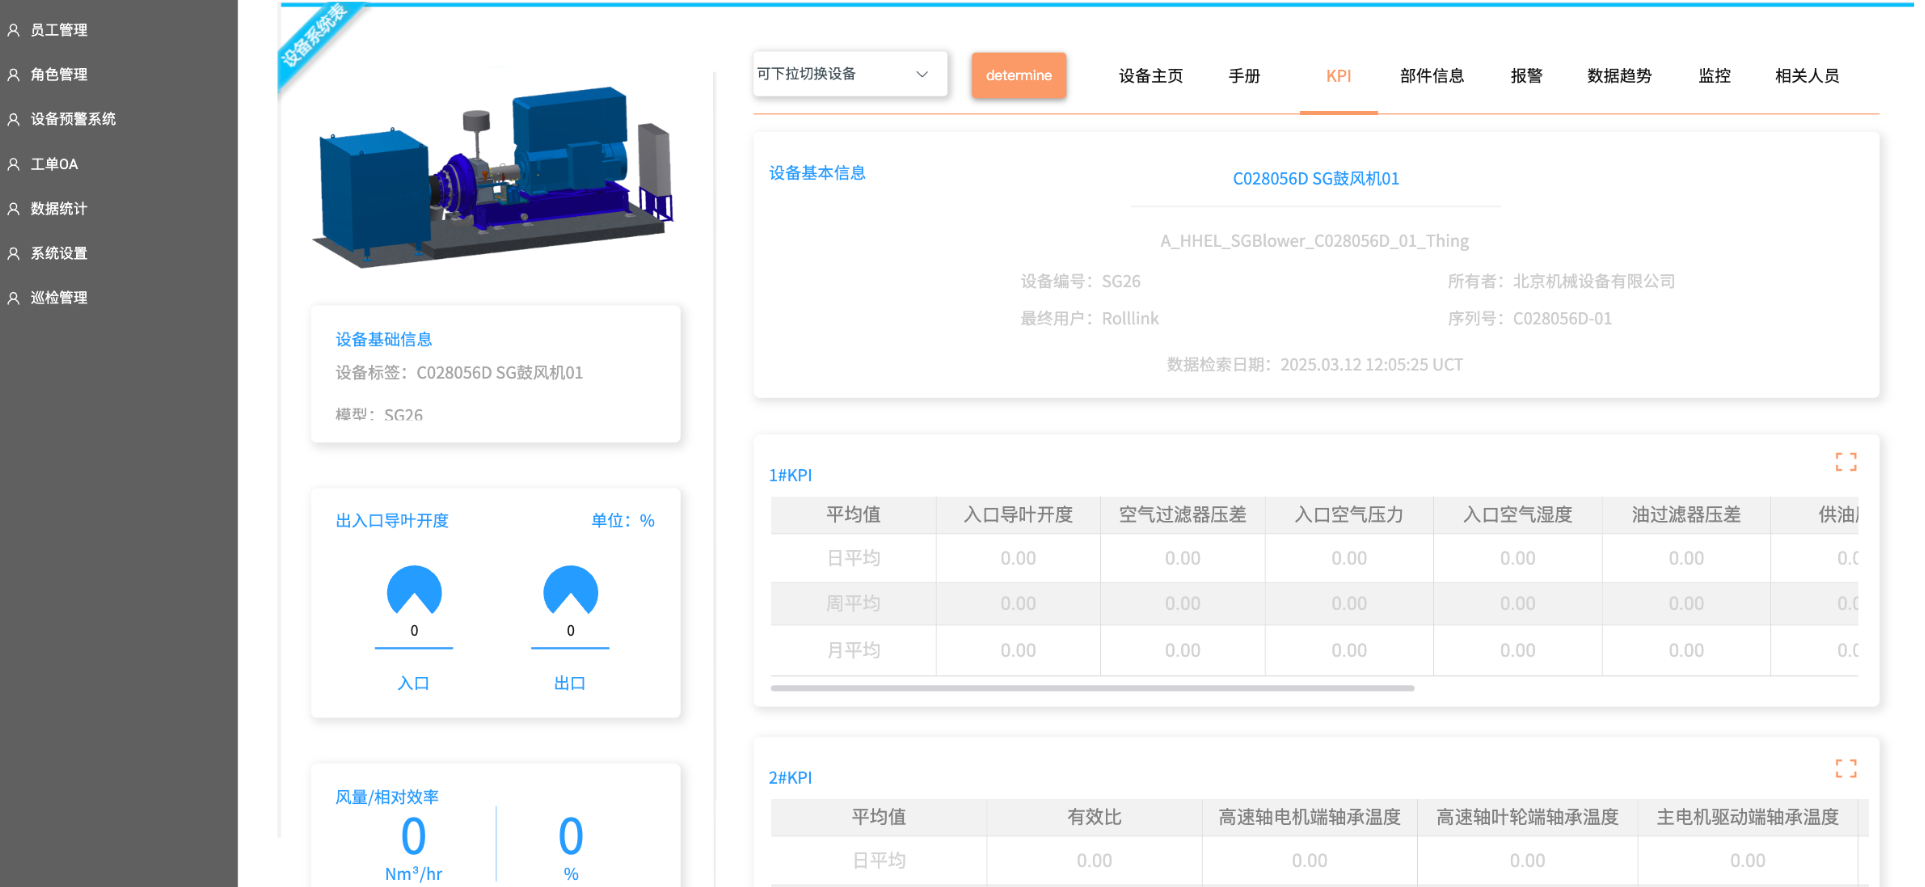The width and height of the screenshot is (1925, 887).
Task: Open the 数据趋势 tab
Action: 1619,76
